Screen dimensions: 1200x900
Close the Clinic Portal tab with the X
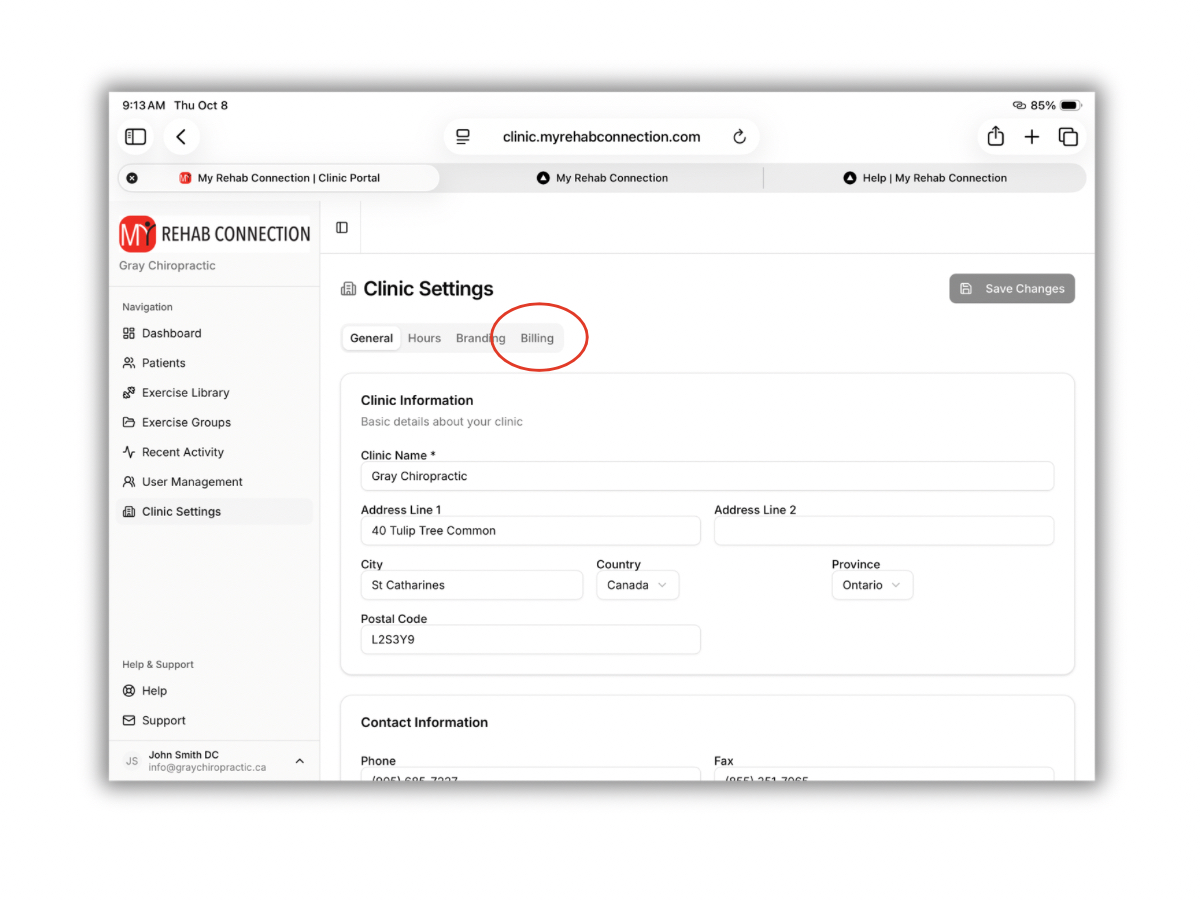tap(132, 178)
